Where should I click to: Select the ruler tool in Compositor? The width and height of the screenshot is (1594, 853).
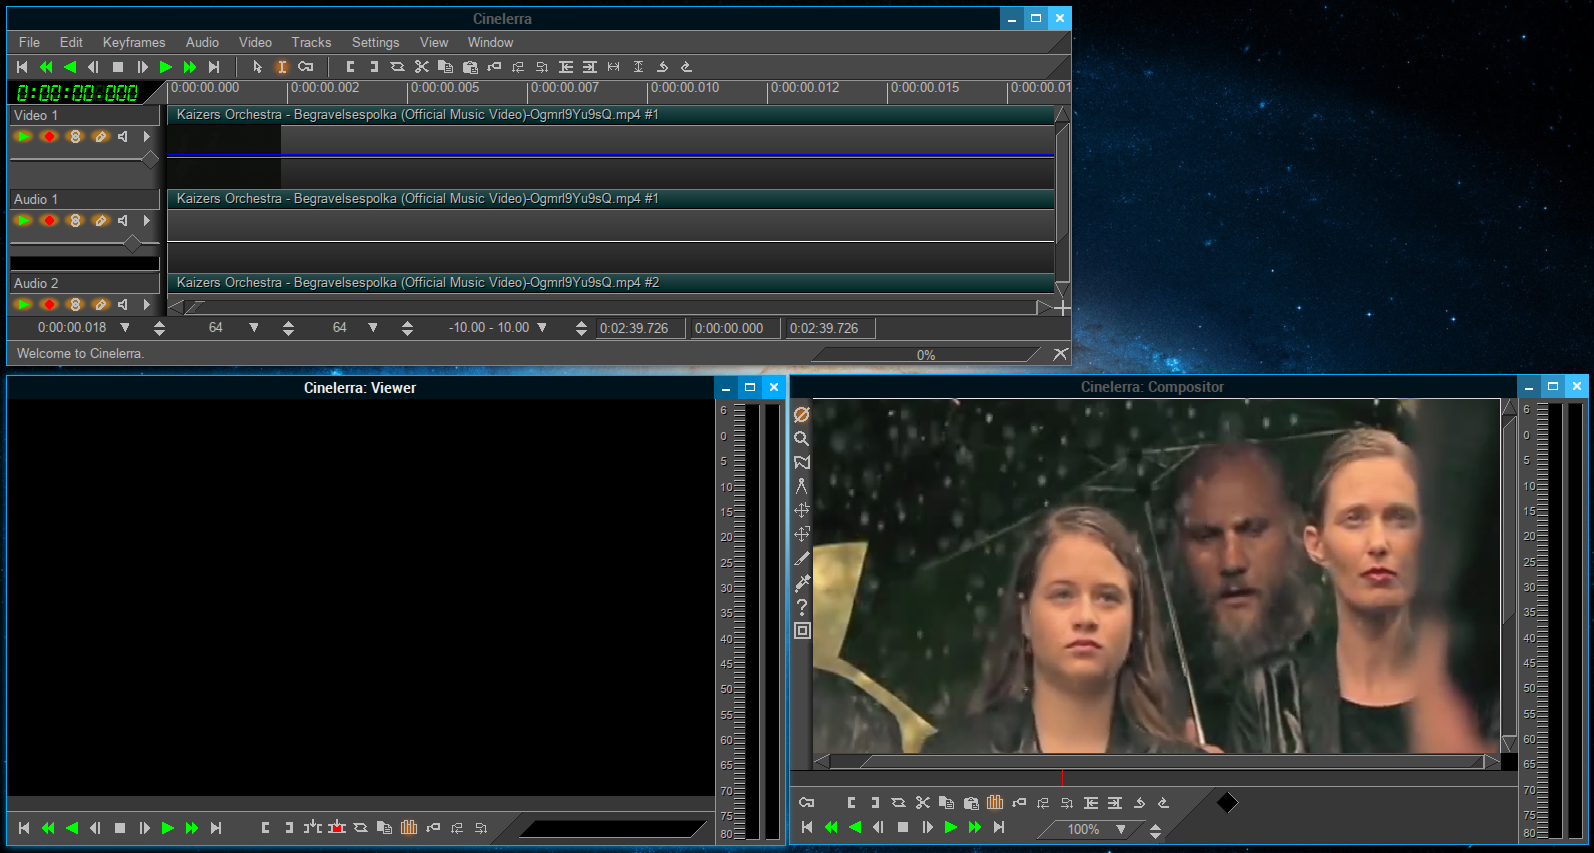coord(802,486)
